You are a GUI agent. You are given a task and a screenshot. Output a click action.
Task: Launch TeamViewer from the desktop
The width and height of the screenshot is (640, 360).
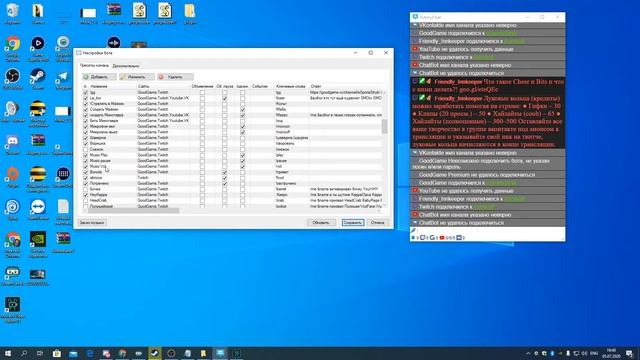pos(38,209)
